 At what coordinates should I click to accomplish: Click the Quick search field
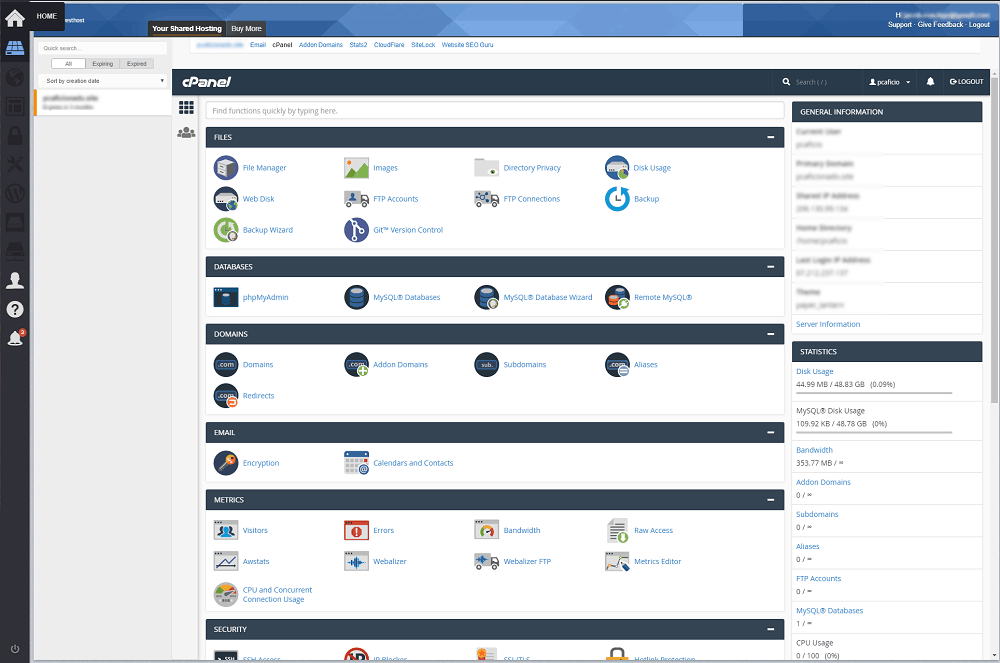coord(103,48)
